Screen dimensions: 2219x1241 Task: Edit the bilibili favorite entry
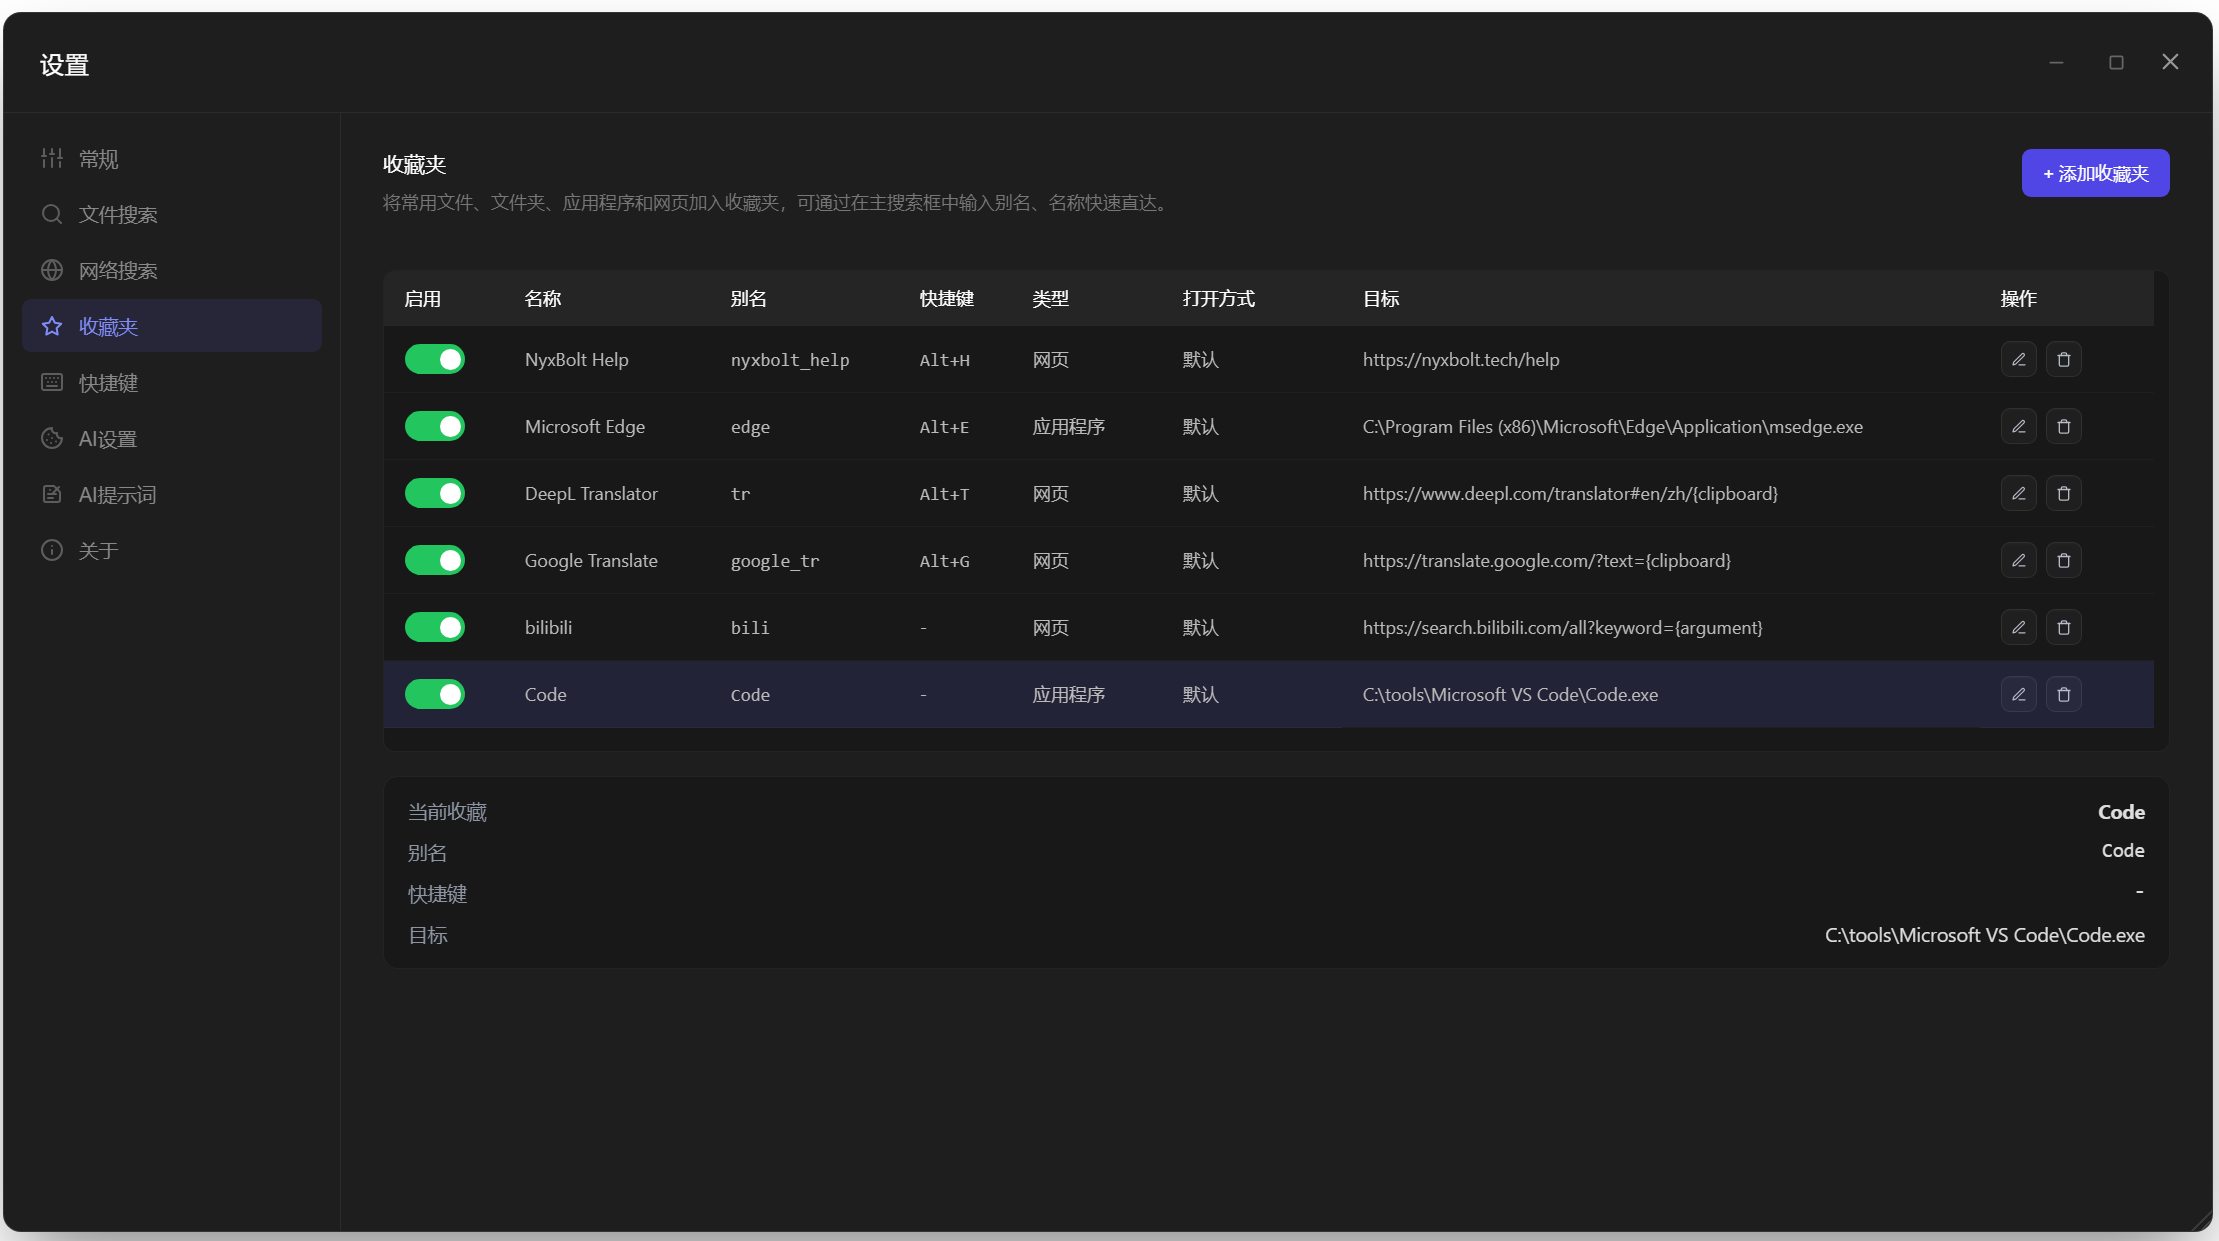2018,627
